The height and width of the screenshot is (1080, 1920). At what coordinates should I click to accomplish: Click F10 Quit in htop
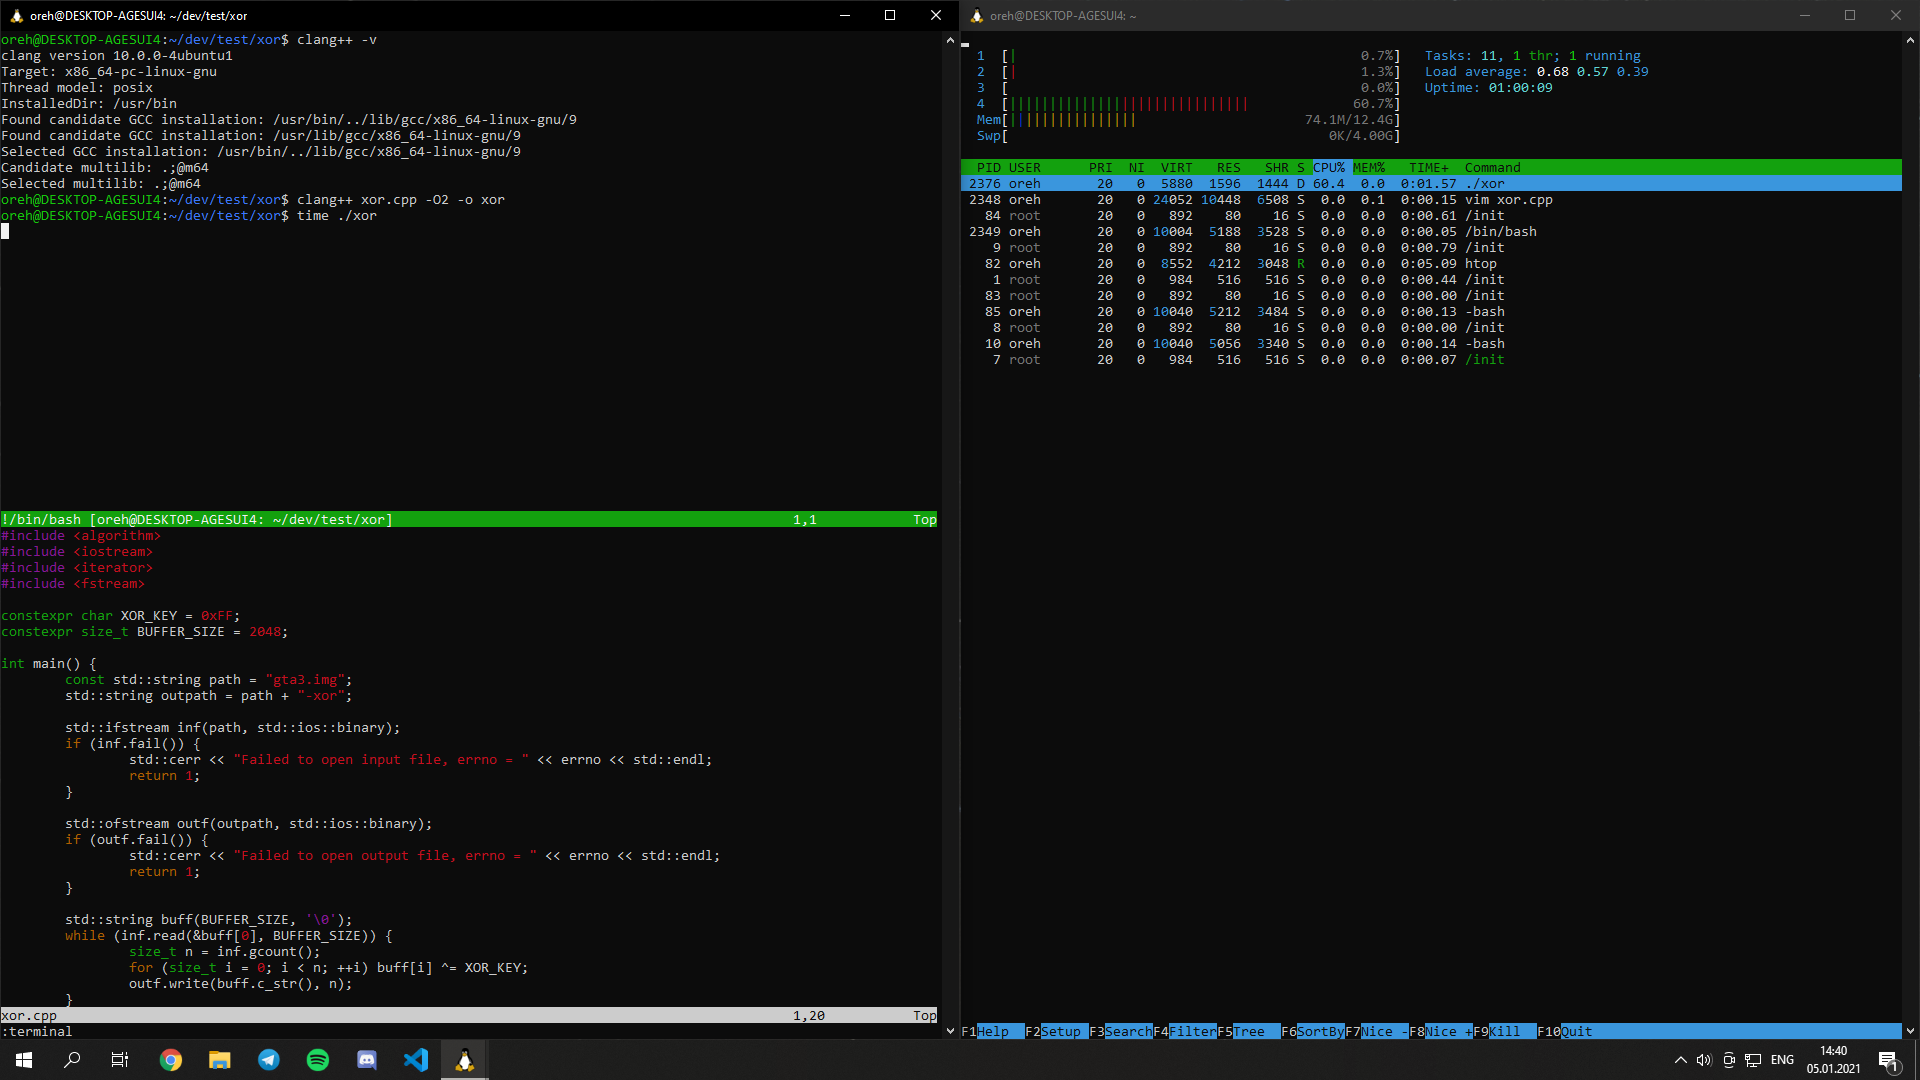(1568, 1031)
